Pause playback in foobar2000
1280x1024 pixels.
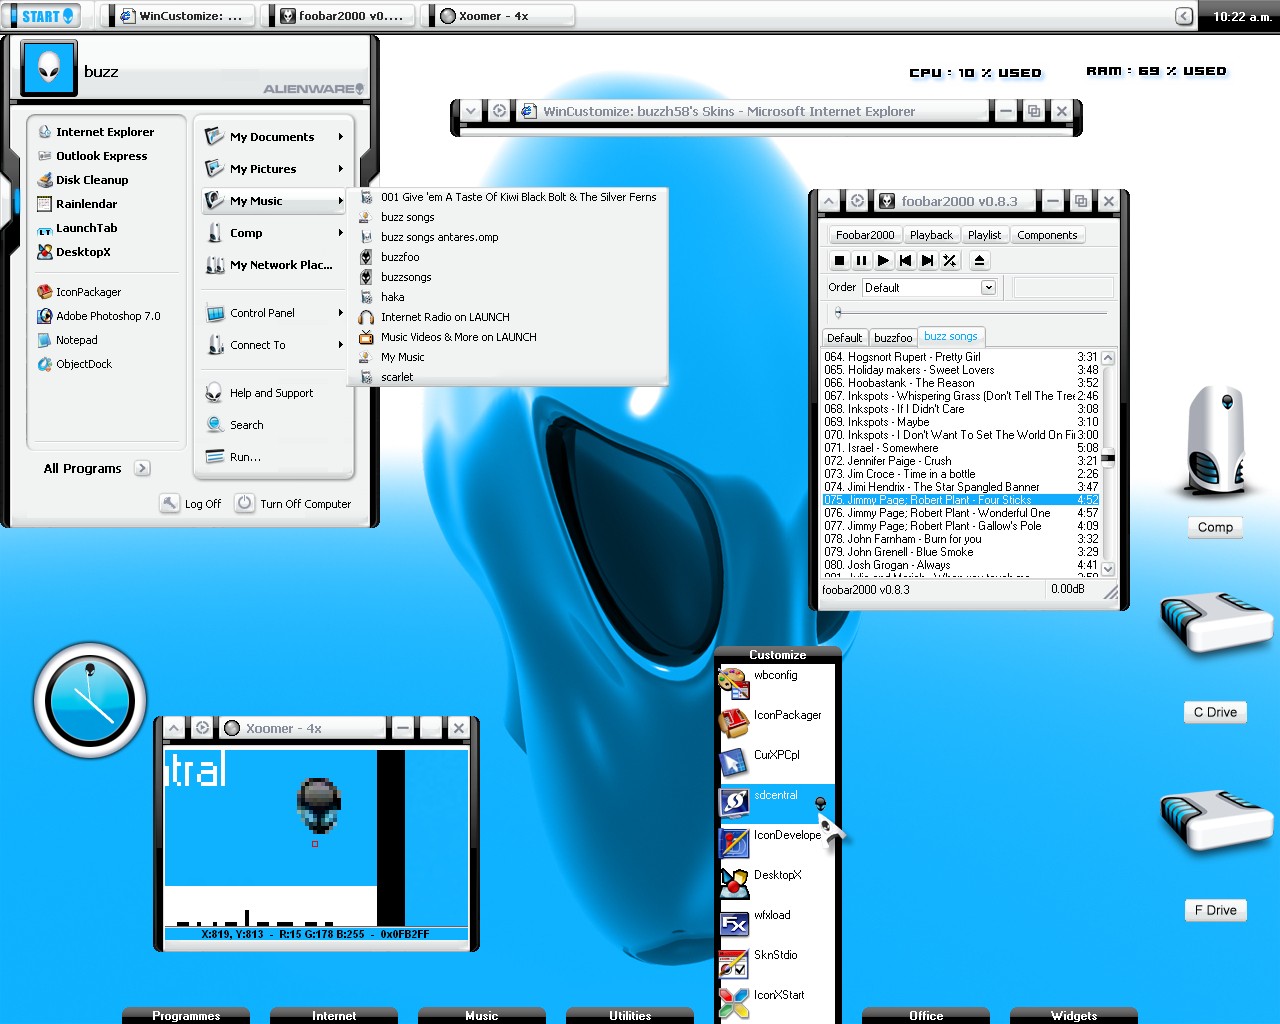pos(861,261)
